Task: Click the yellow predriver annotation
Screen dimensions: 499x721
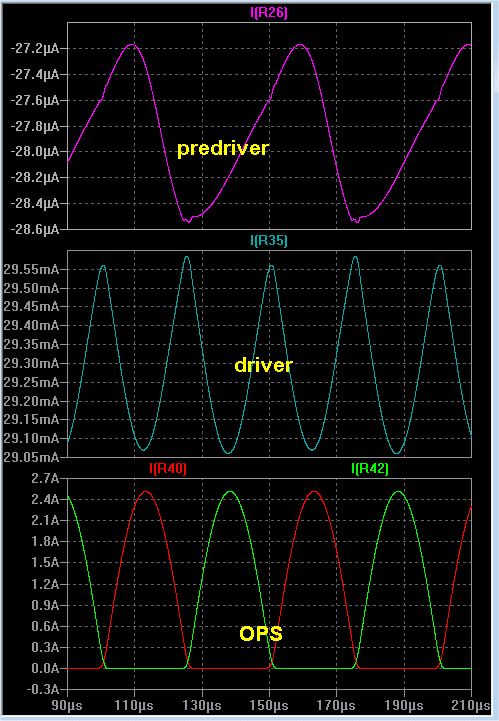Action: 223,149
